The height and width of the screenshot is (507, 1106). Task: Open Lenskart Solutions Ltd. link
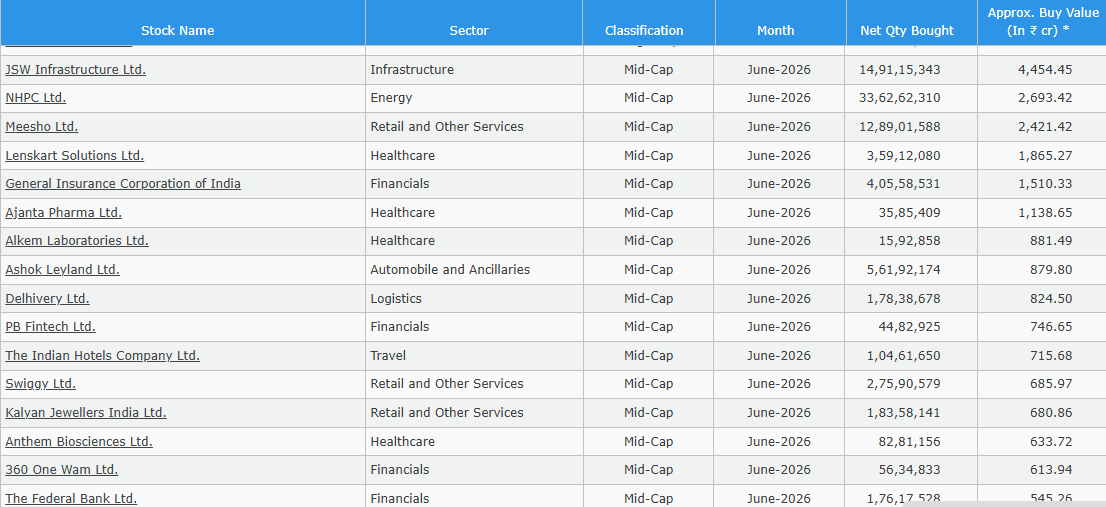75,156
